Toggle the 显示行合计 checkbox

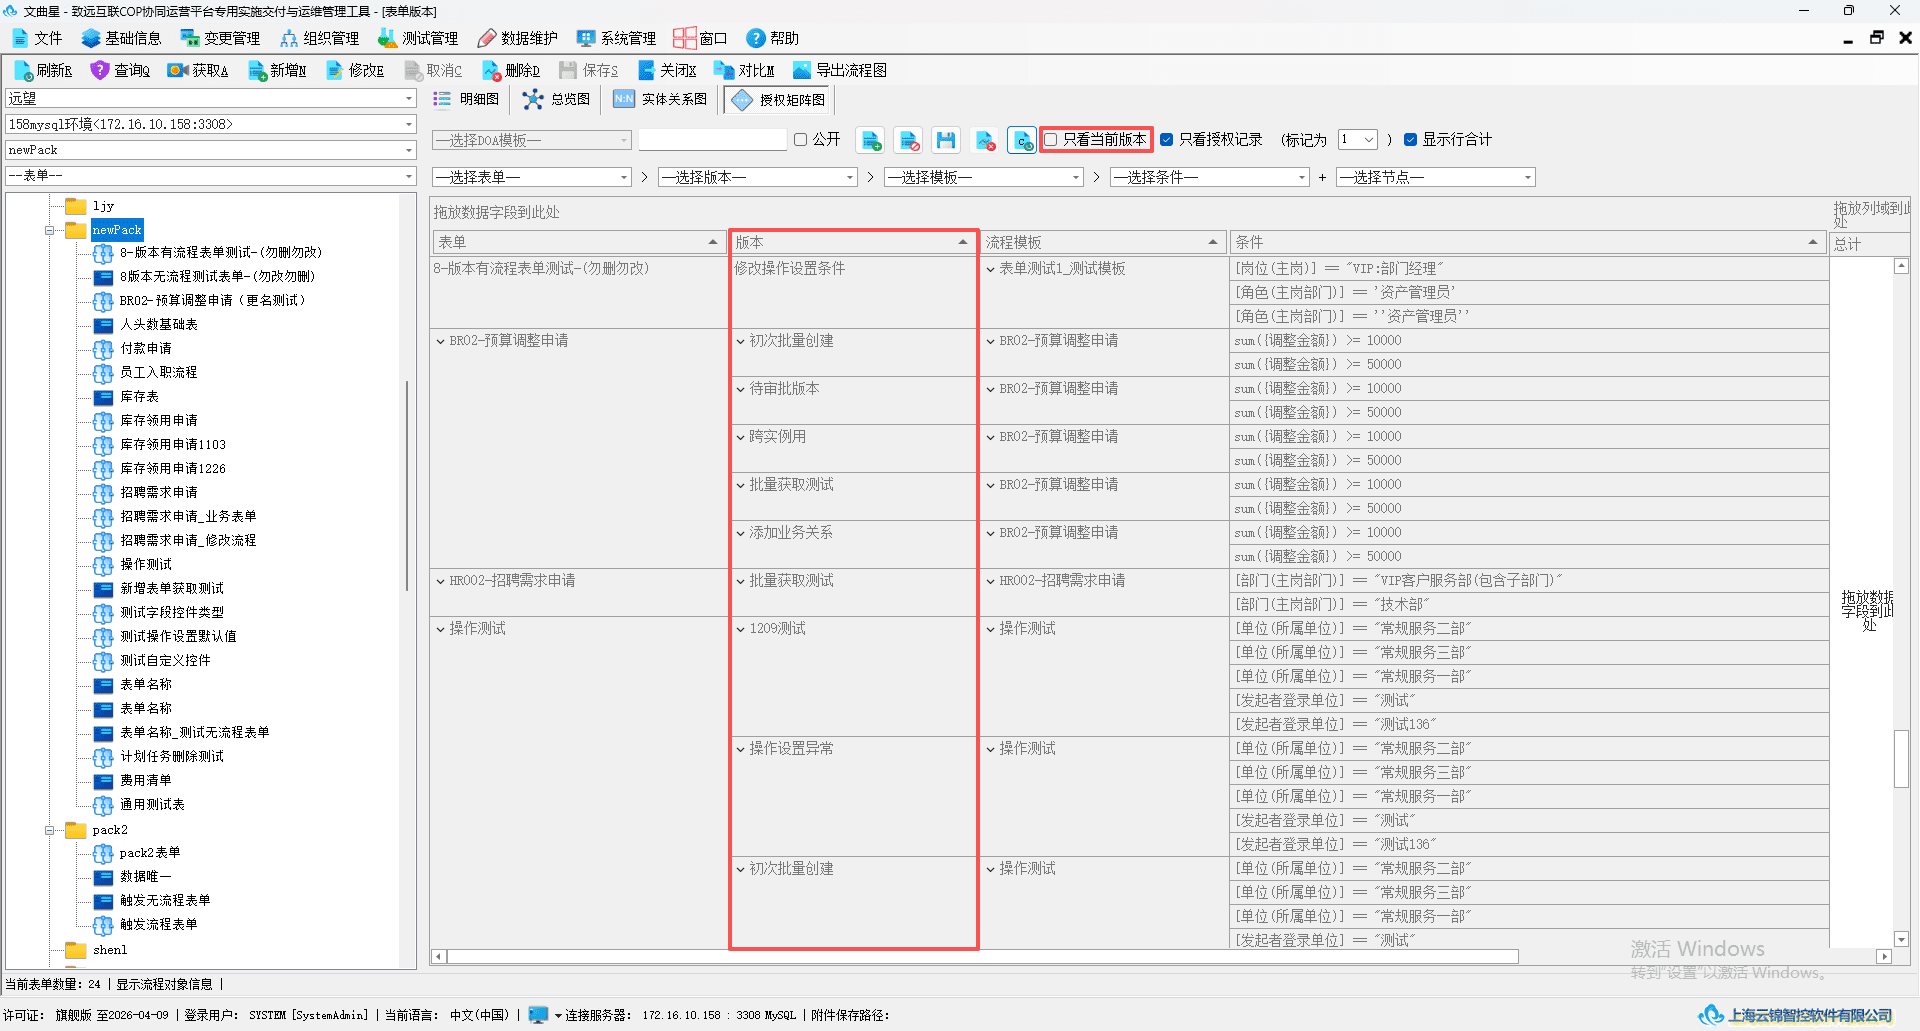pyautogui.click(x=1410, y=140)
